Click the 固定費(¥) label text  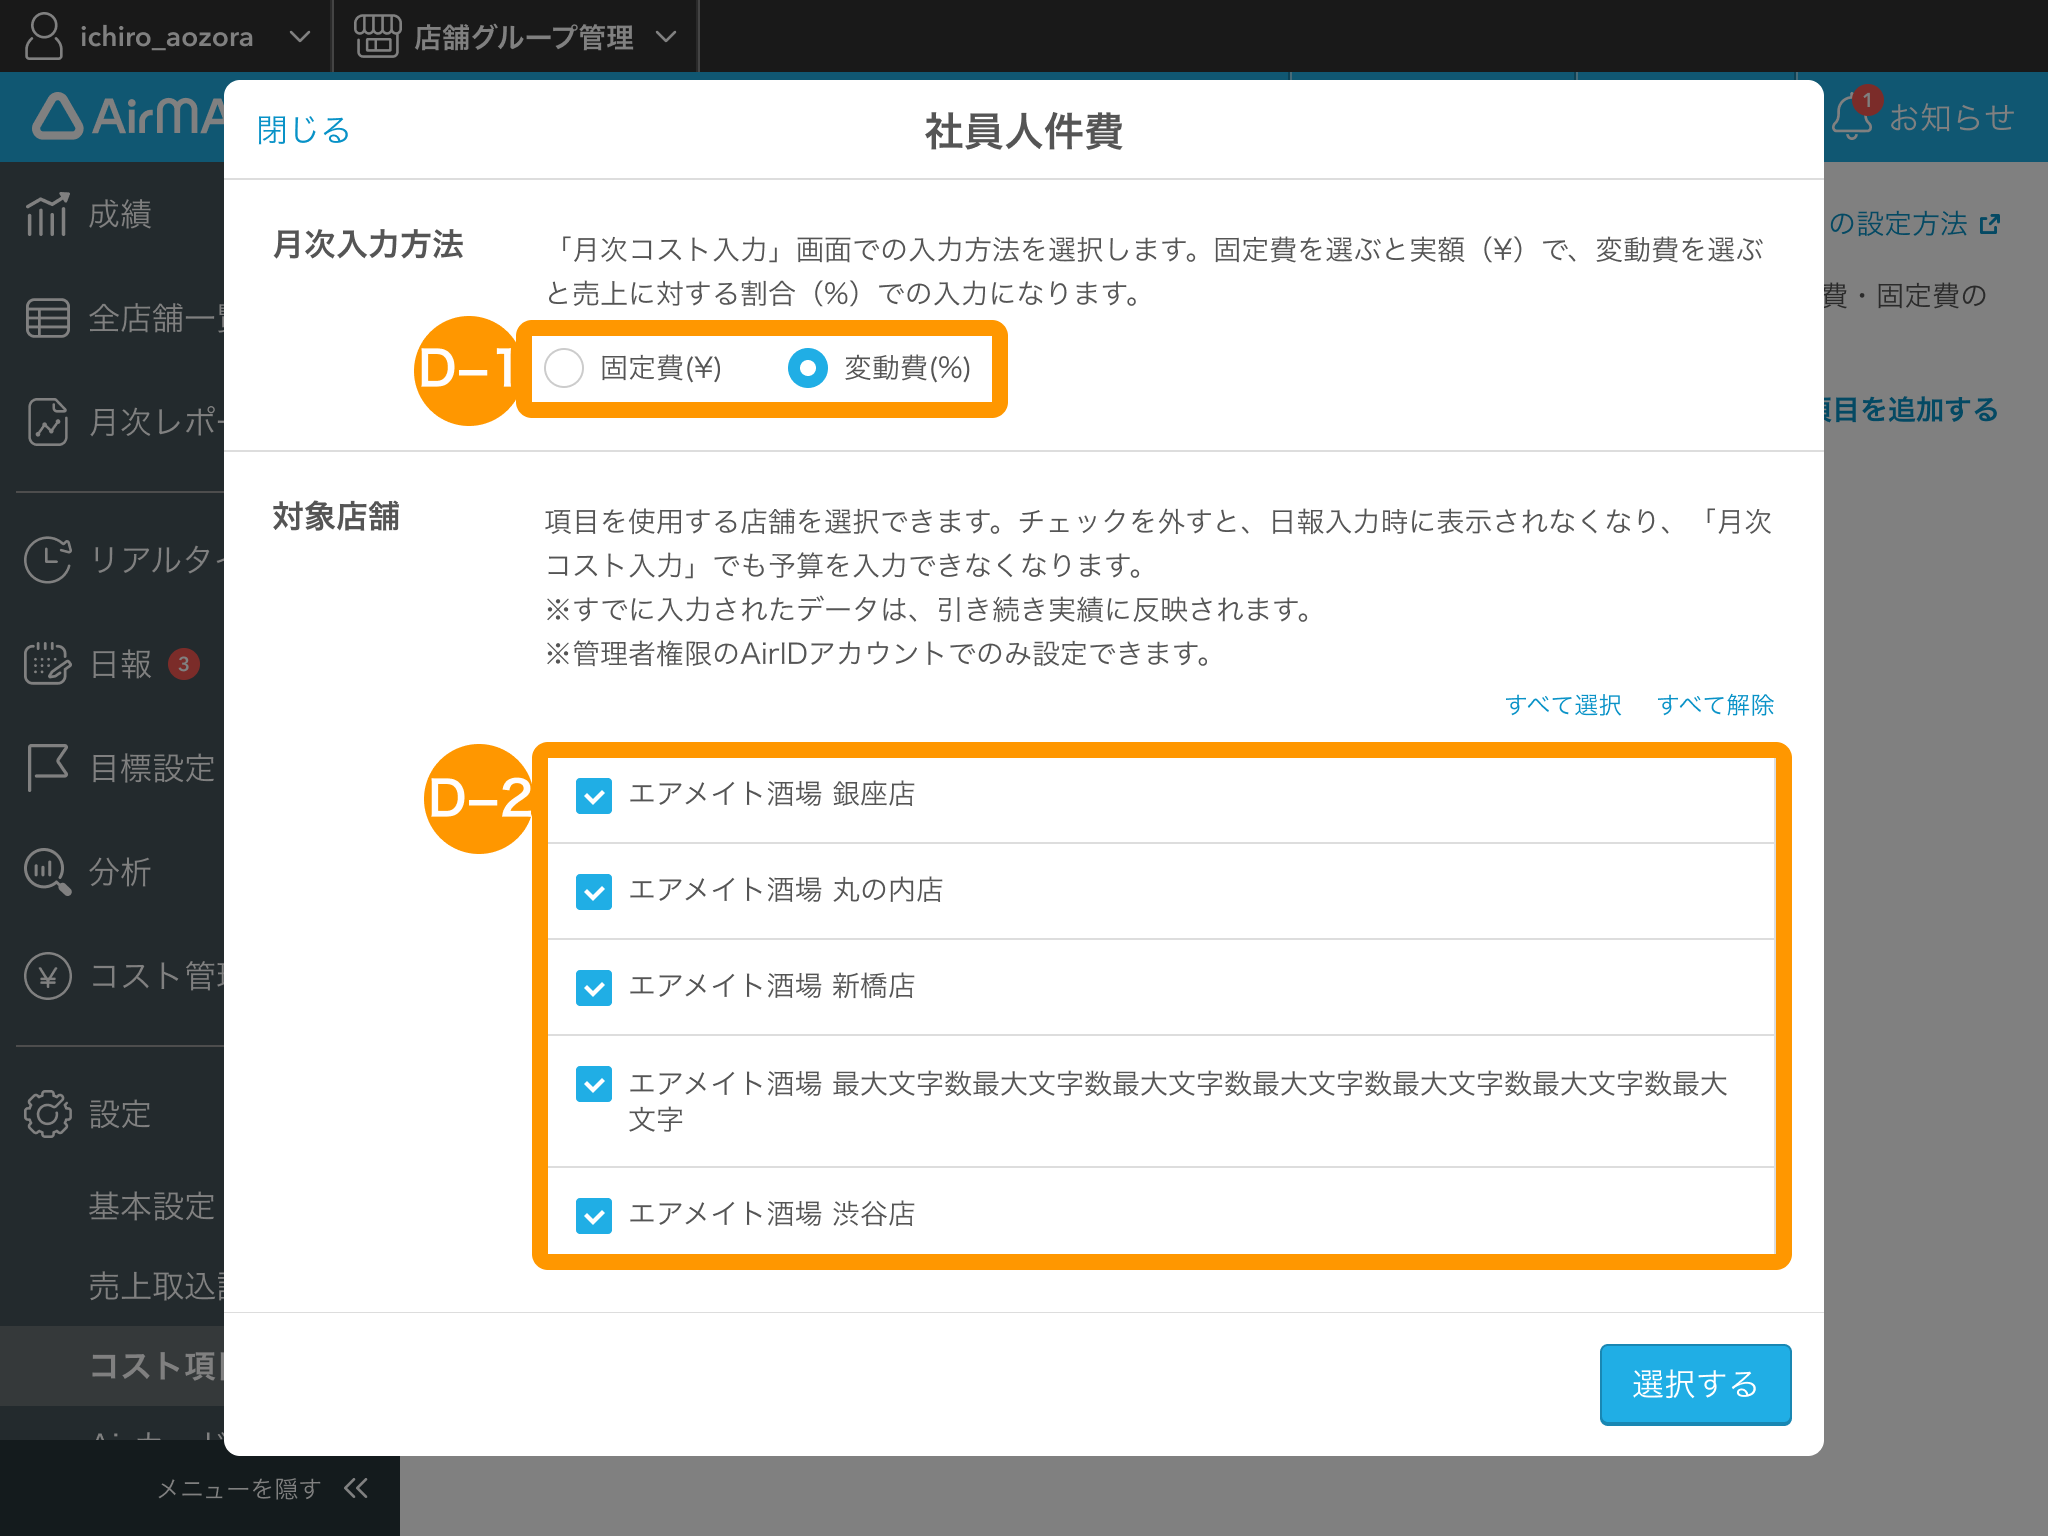(x=661, y=368)
